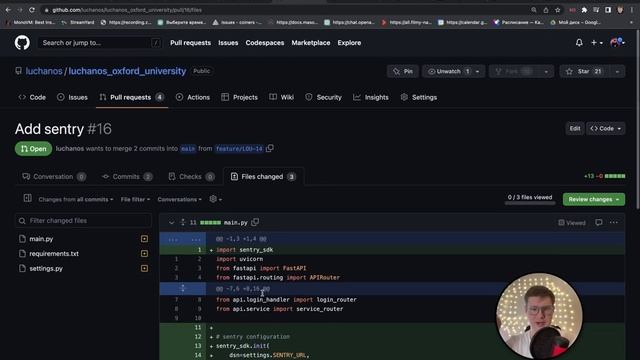Bookmark the page with star icon
Screen dimensions: 640x360
coord(558,10)
